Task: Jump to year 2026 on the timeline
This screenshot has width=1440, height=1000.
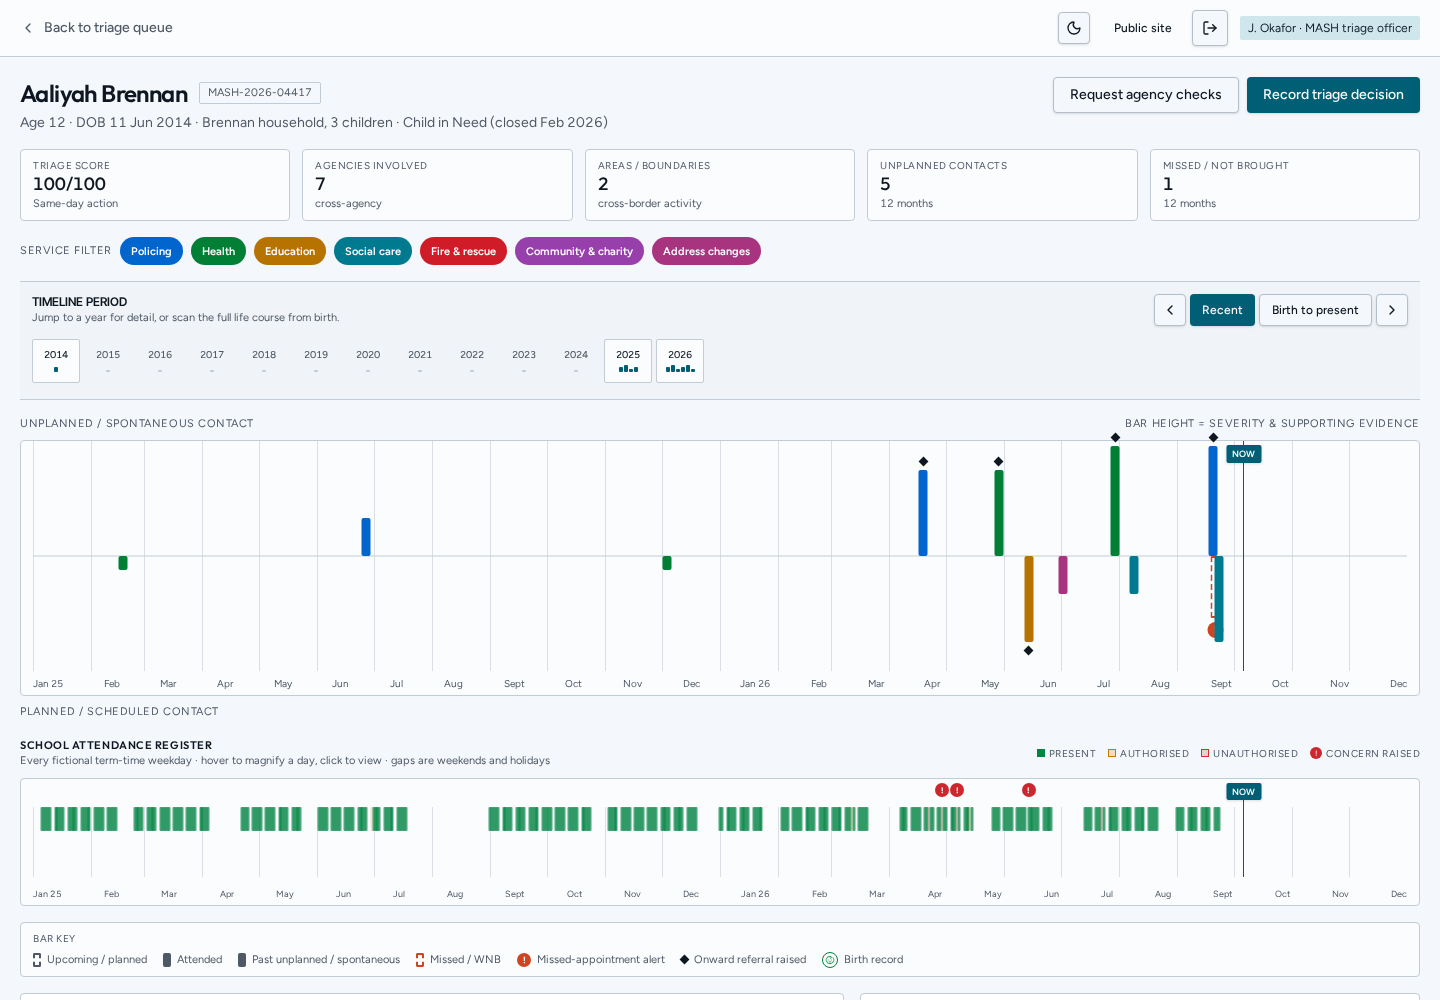Action: point(680,361)
